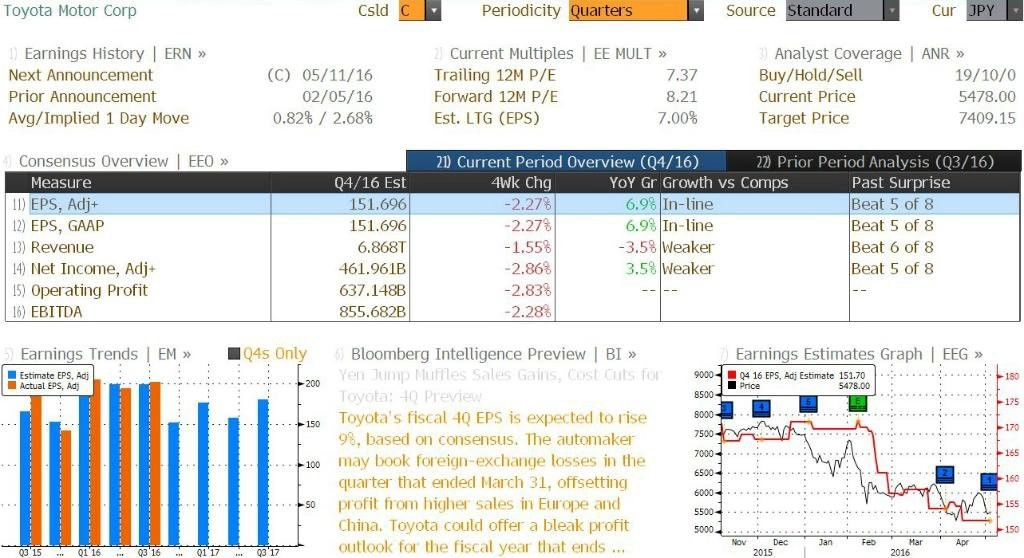Click event marker 3 at graph's left edge
This screenshot has width=1024, height=558.
point(726,410)
